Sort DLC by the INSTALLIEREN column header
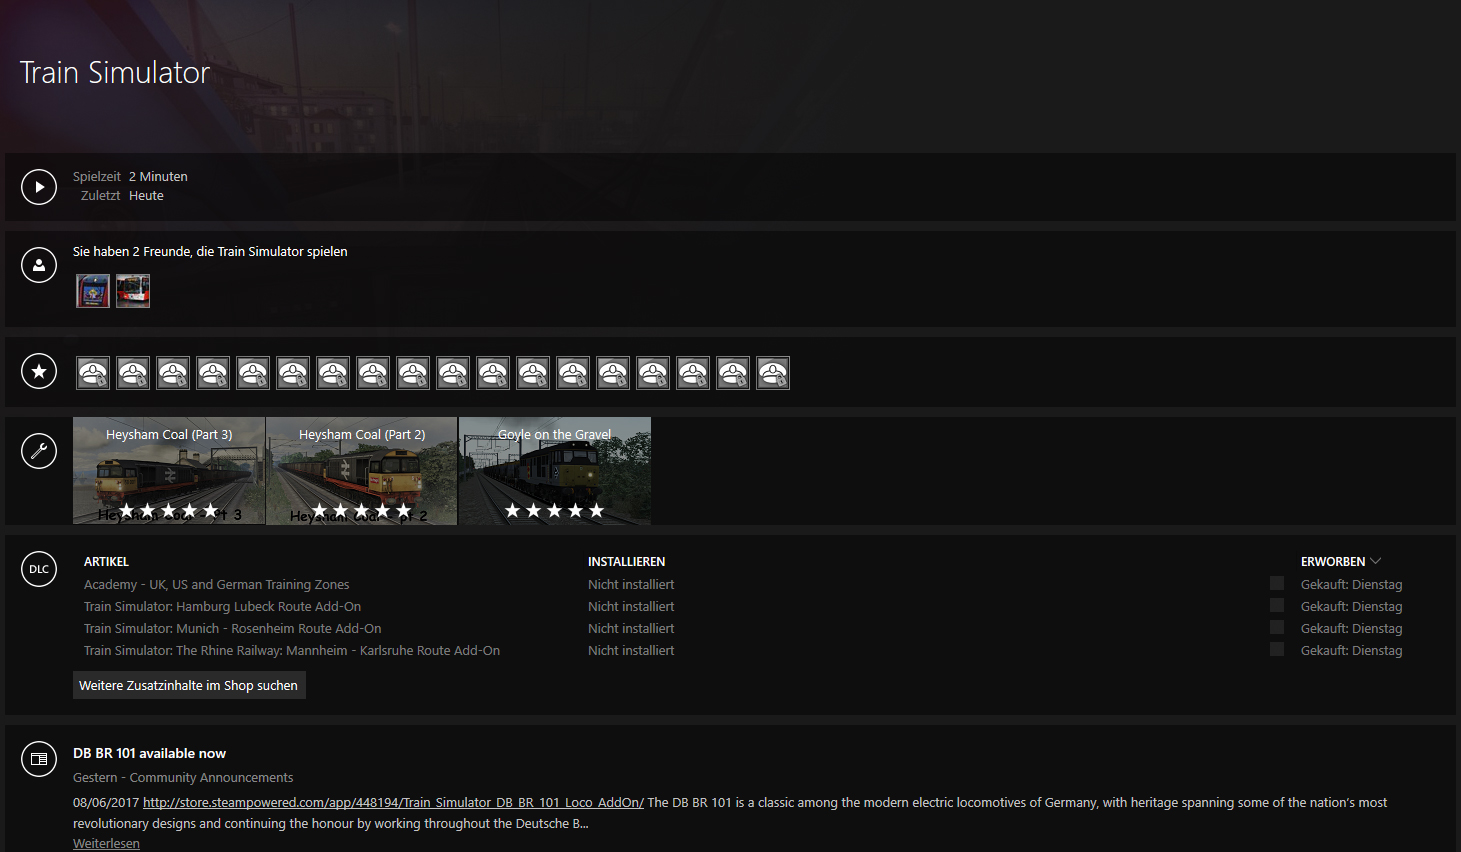This screenshot has height=852, width=1461. click(626, 562)
